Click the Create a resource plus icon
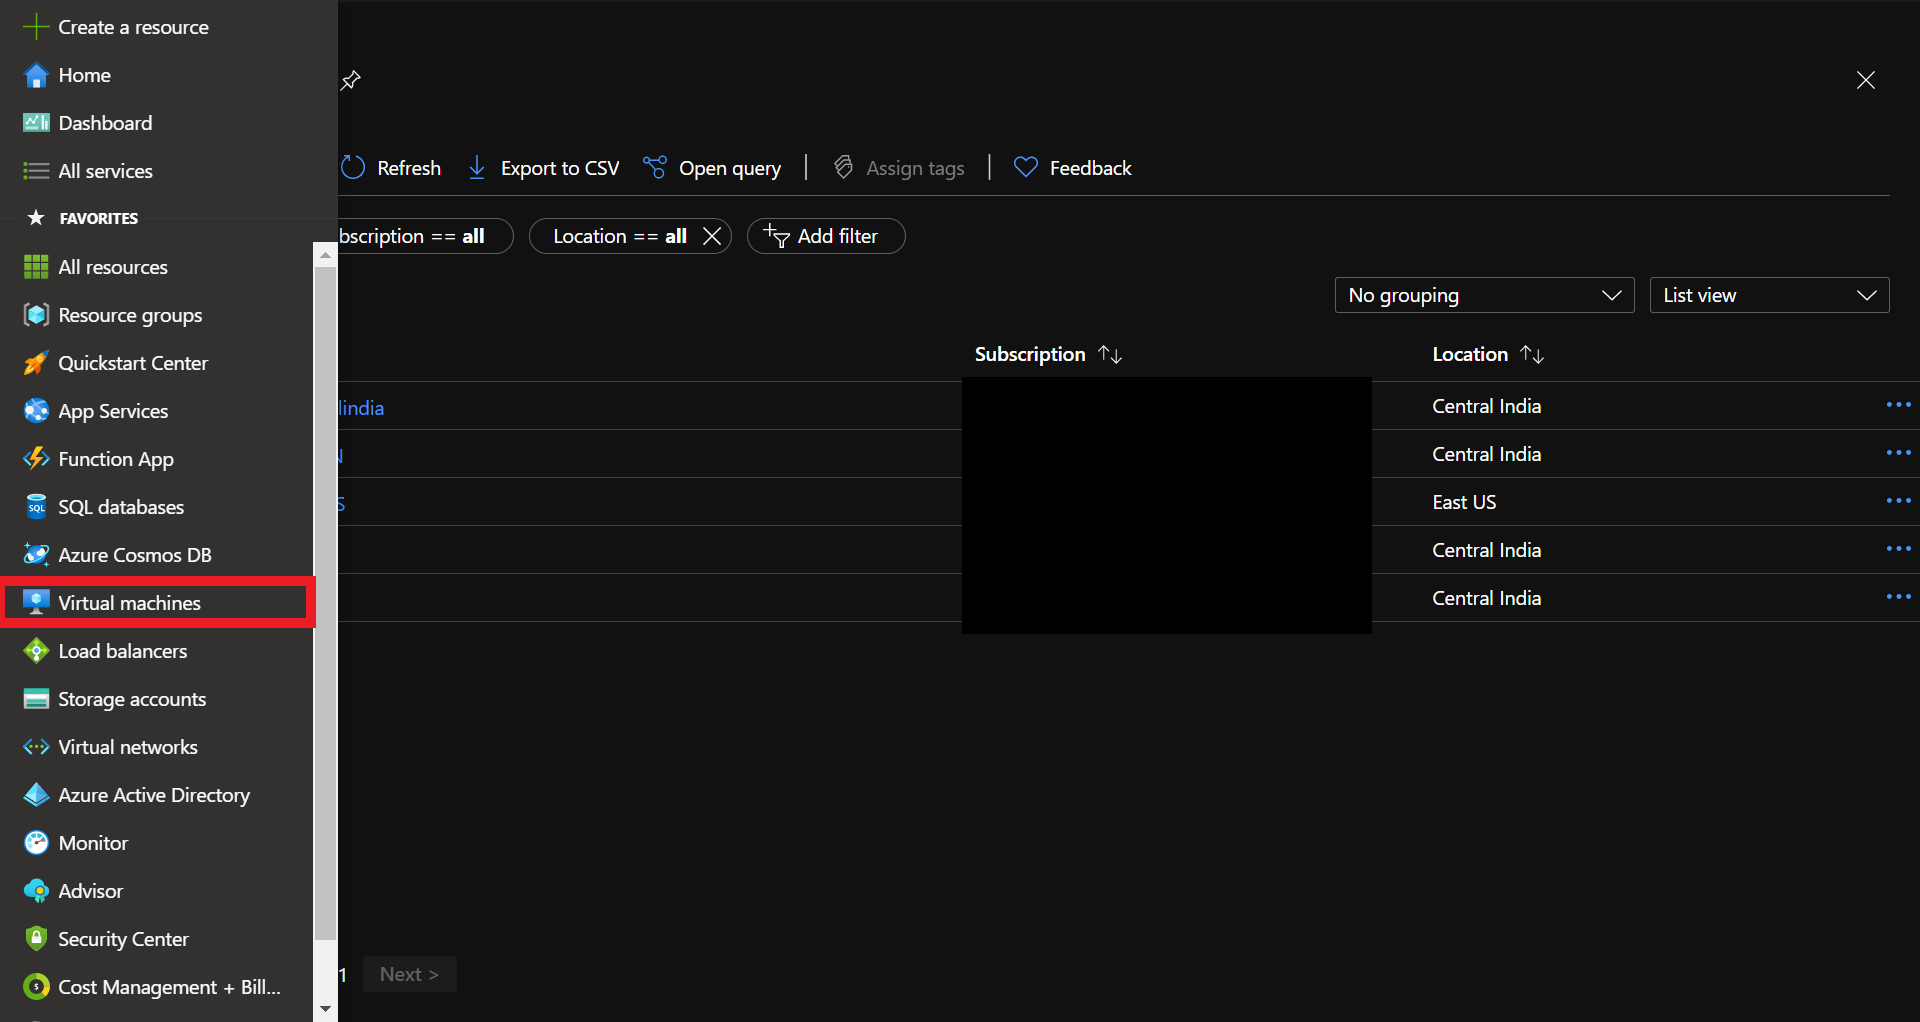This screenshot has width=1920, height=1022. (36, 27)
